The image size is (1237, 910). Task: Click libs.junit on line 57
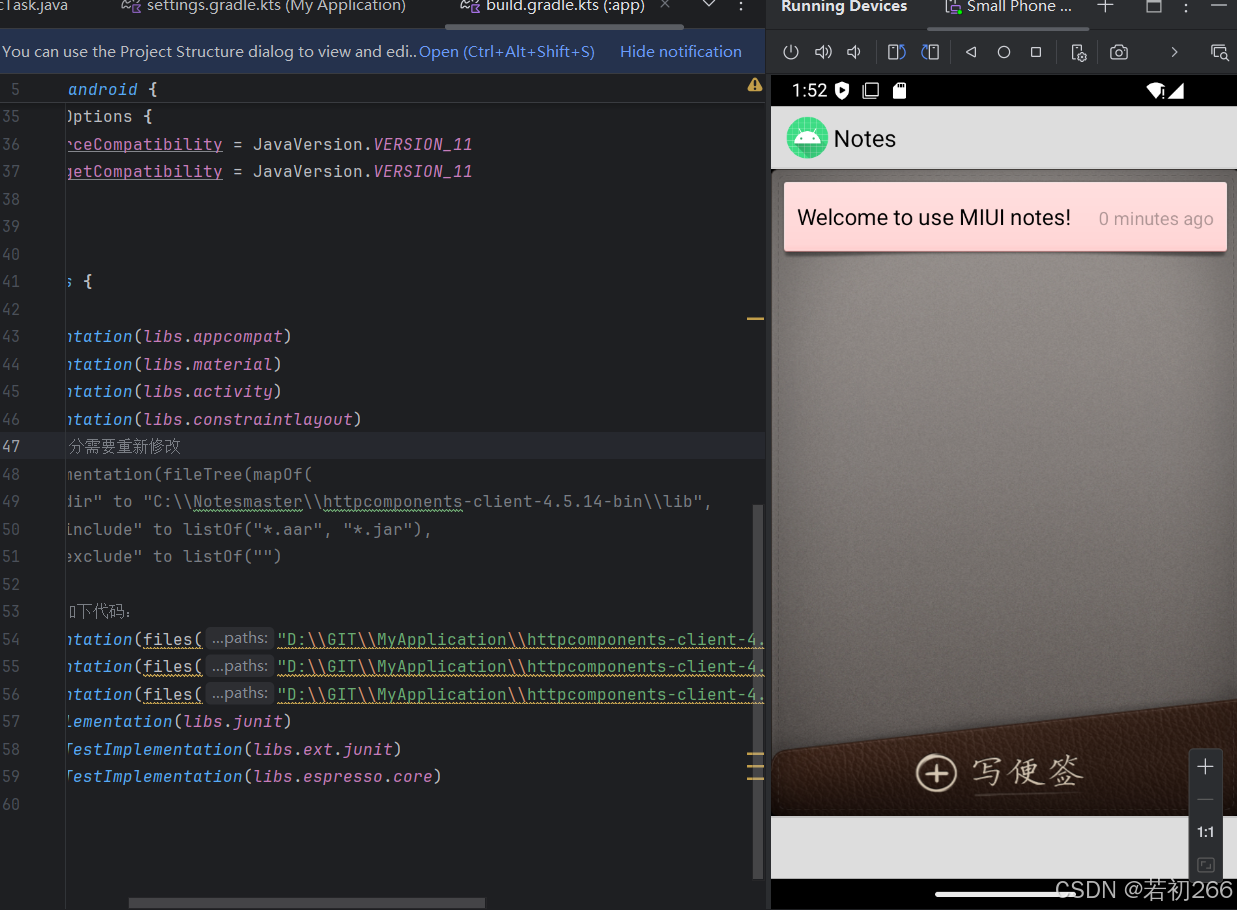[x=233, y=722]
